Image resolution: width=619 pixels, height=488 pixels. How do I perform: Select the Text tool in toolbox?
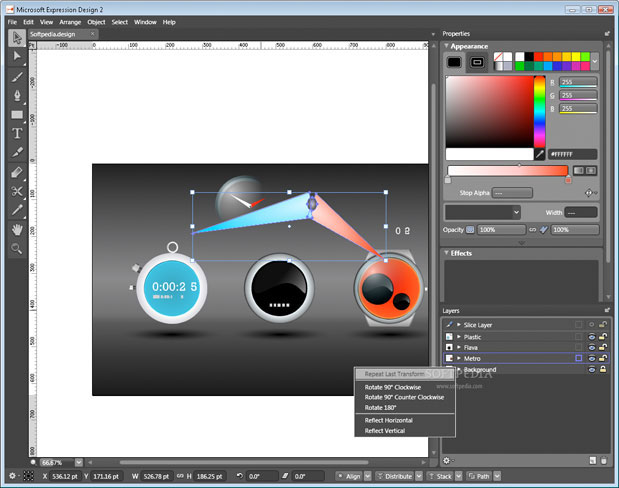pyautogui.click(x=17, y=133)
